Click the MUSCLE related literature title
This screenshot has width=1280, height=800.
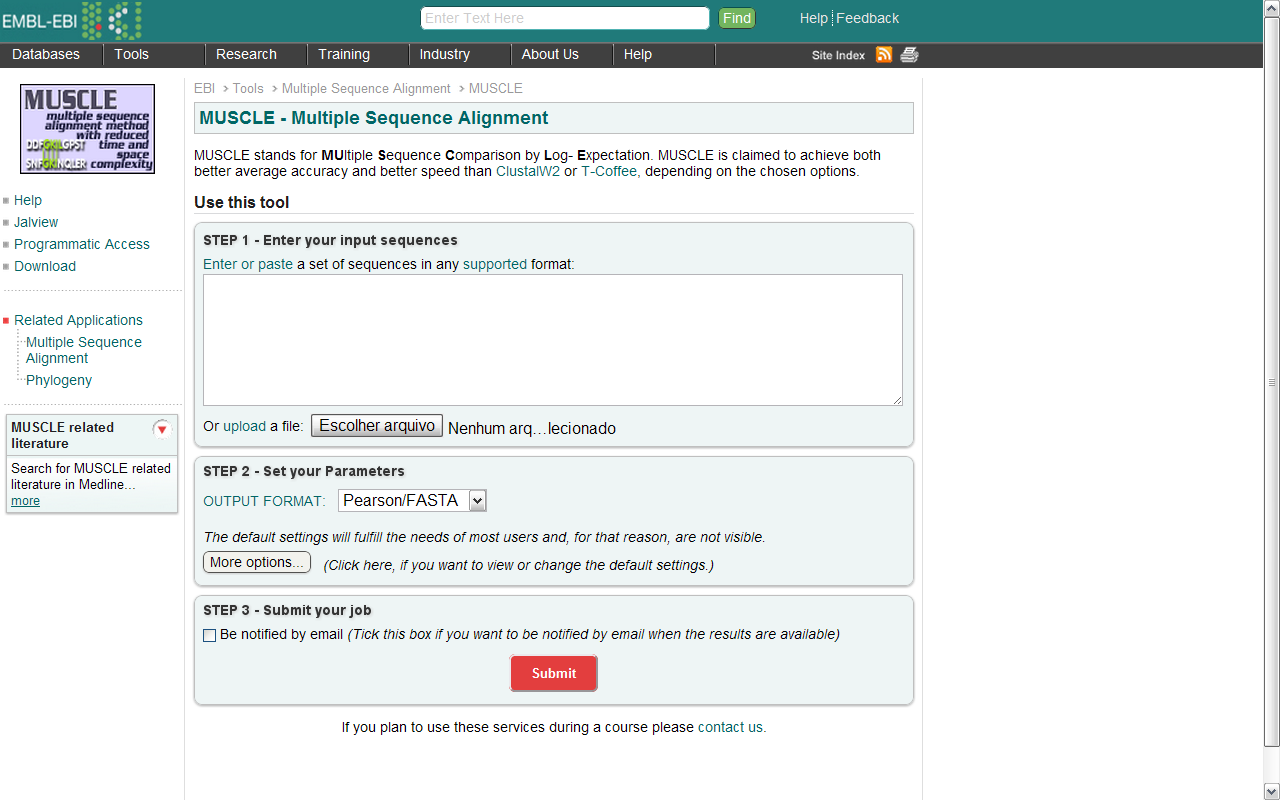tap(62, 435)
